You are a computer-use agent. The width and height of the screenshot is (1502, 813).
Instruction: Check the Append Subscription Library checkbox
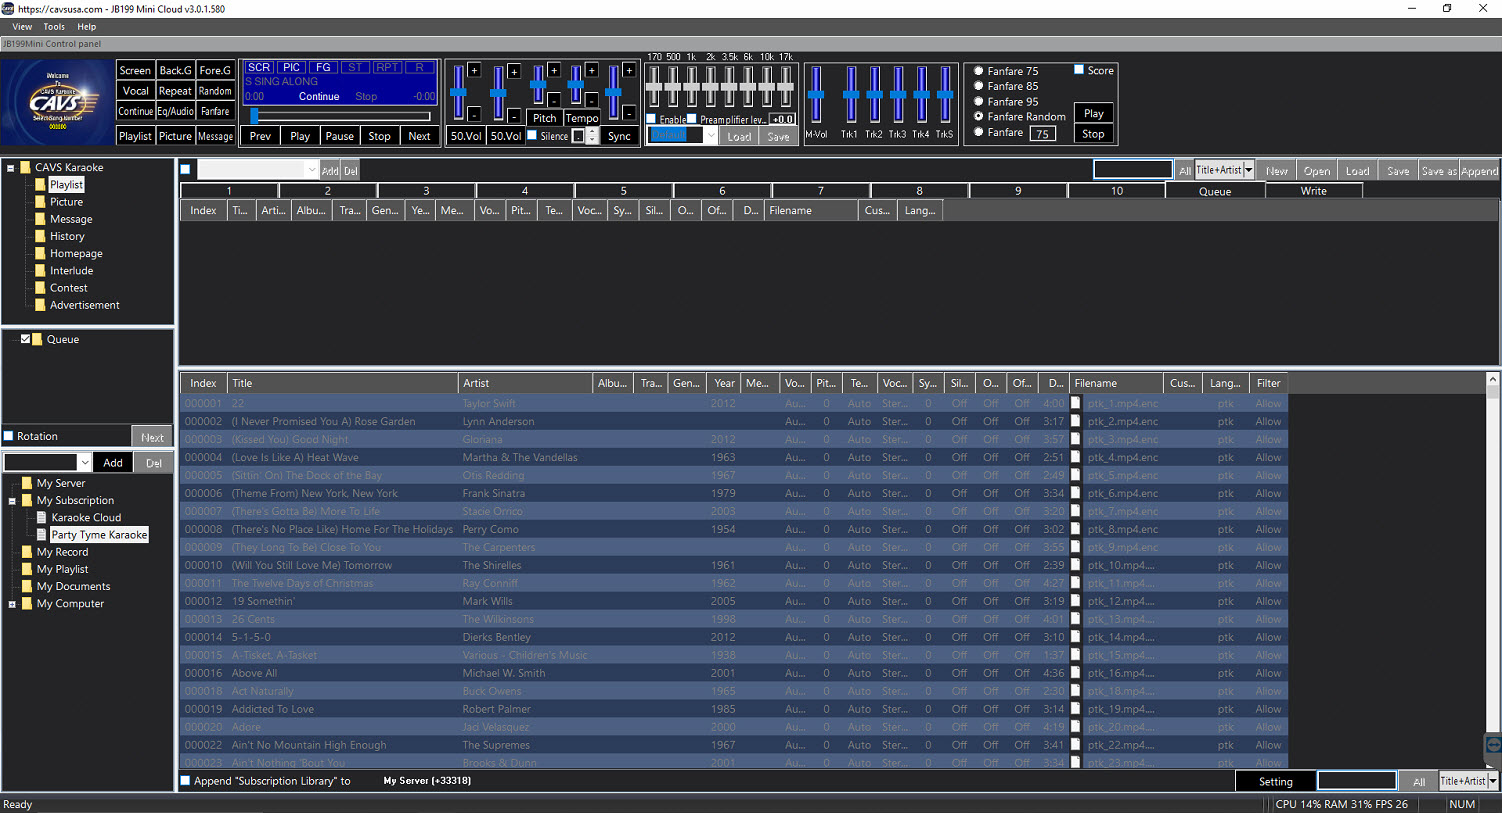(x=185, y=781)
